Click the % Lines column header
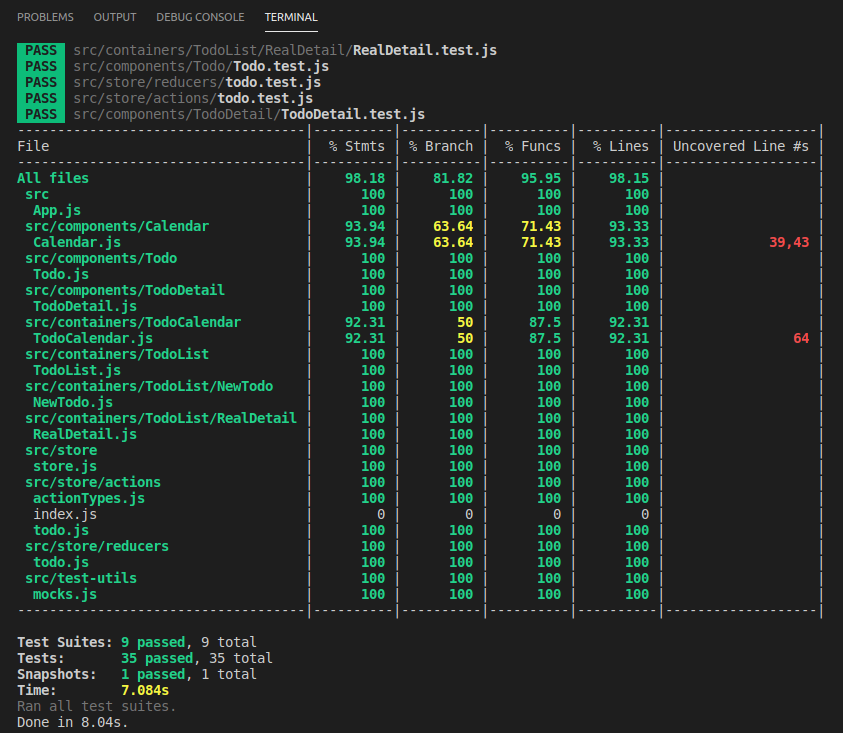843x733 pixels. tap(621, 146)
